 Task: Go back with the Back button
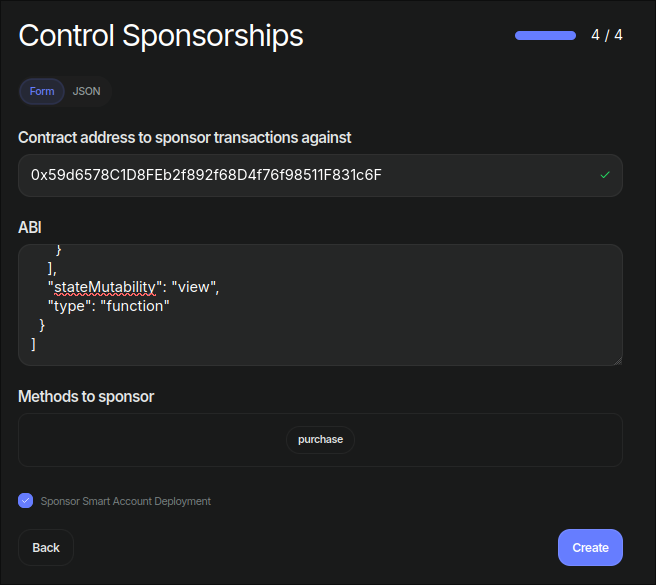click(x=46, y=547)
